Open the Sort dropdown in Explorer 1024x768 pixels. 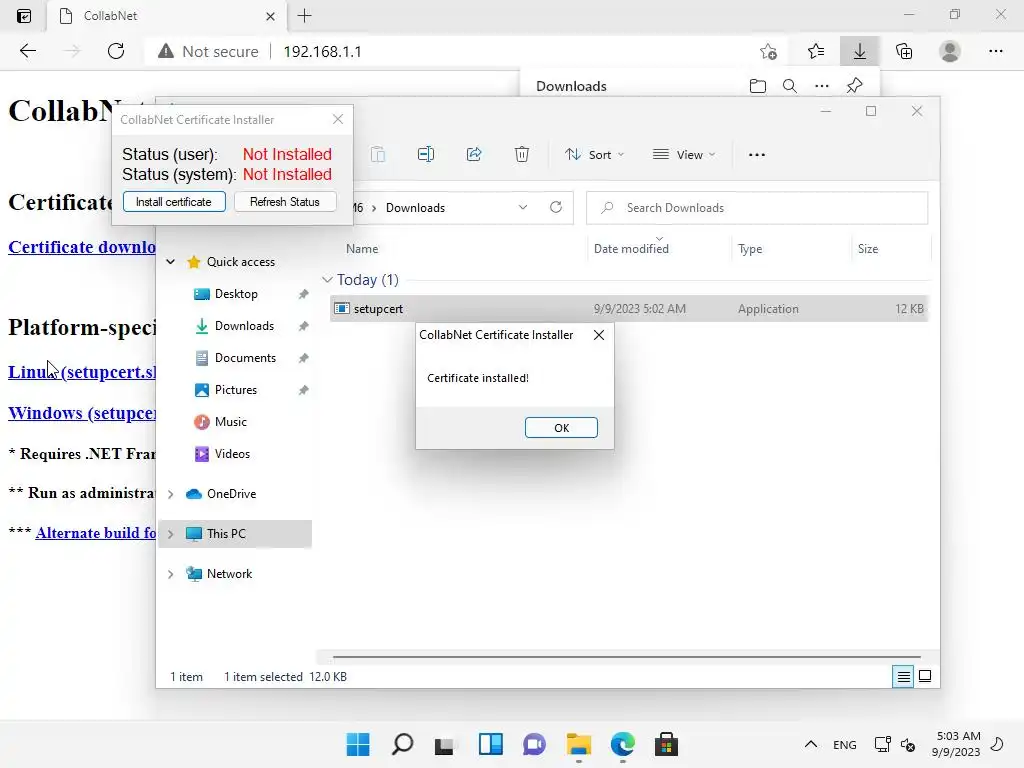(x=595, y=155)
